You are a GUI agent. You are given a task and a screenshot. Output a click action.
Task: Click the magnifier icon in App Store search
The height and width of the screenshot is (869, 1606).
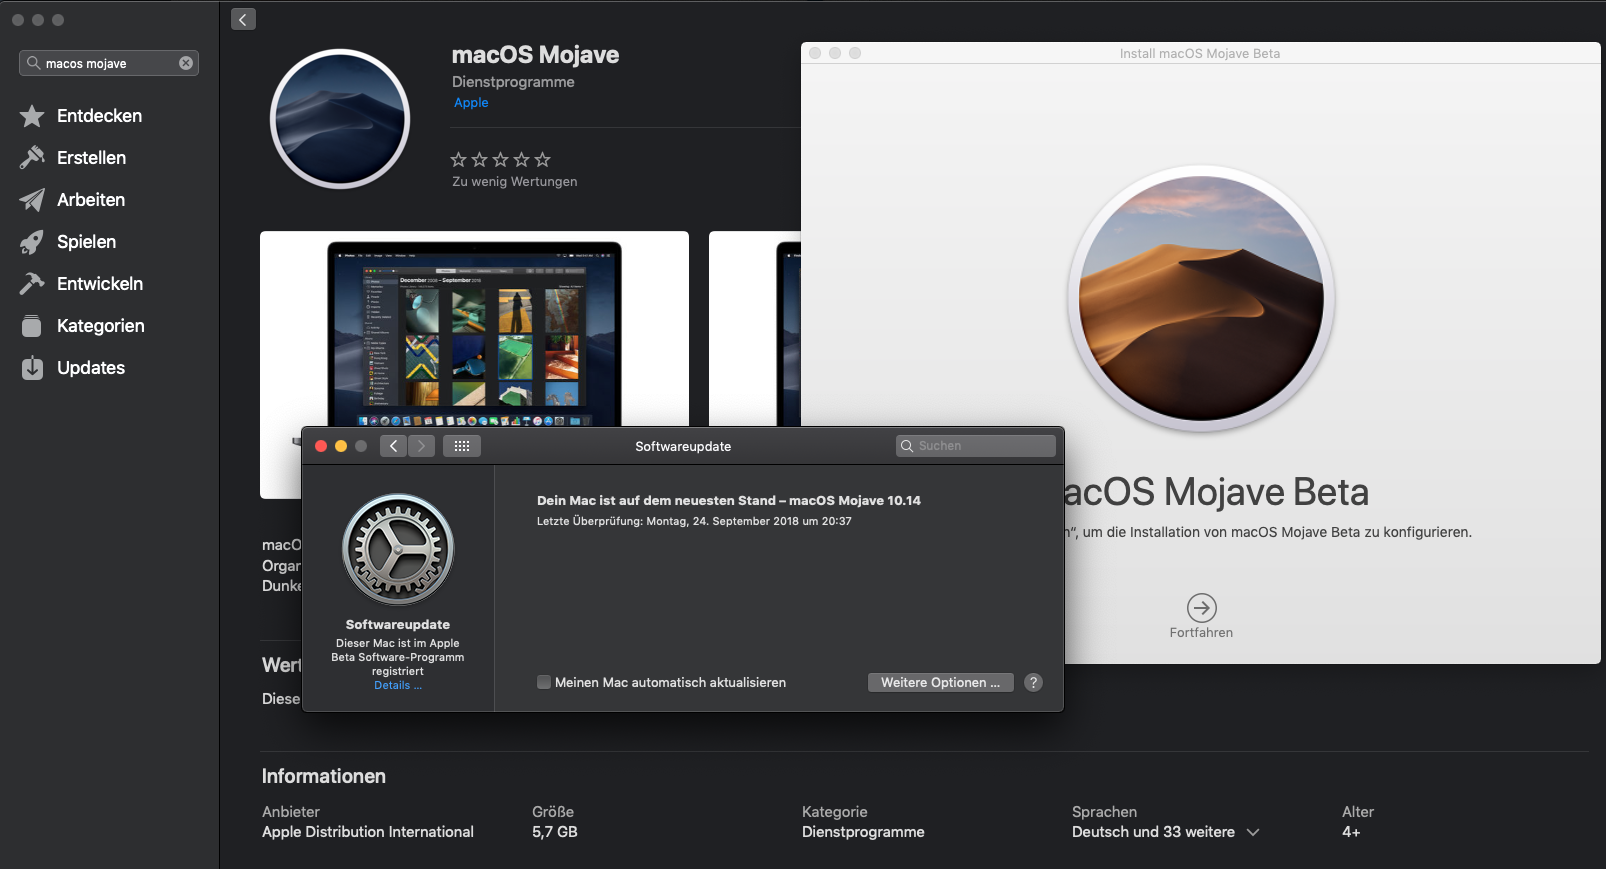coord(33,63)
